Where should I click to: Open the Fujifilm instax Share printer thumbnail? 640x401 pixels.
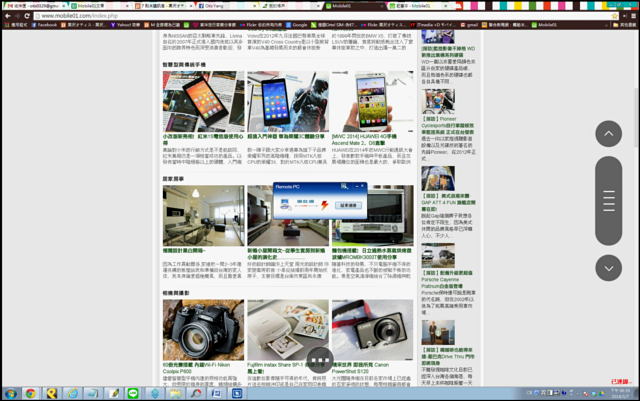pos(288,330)
